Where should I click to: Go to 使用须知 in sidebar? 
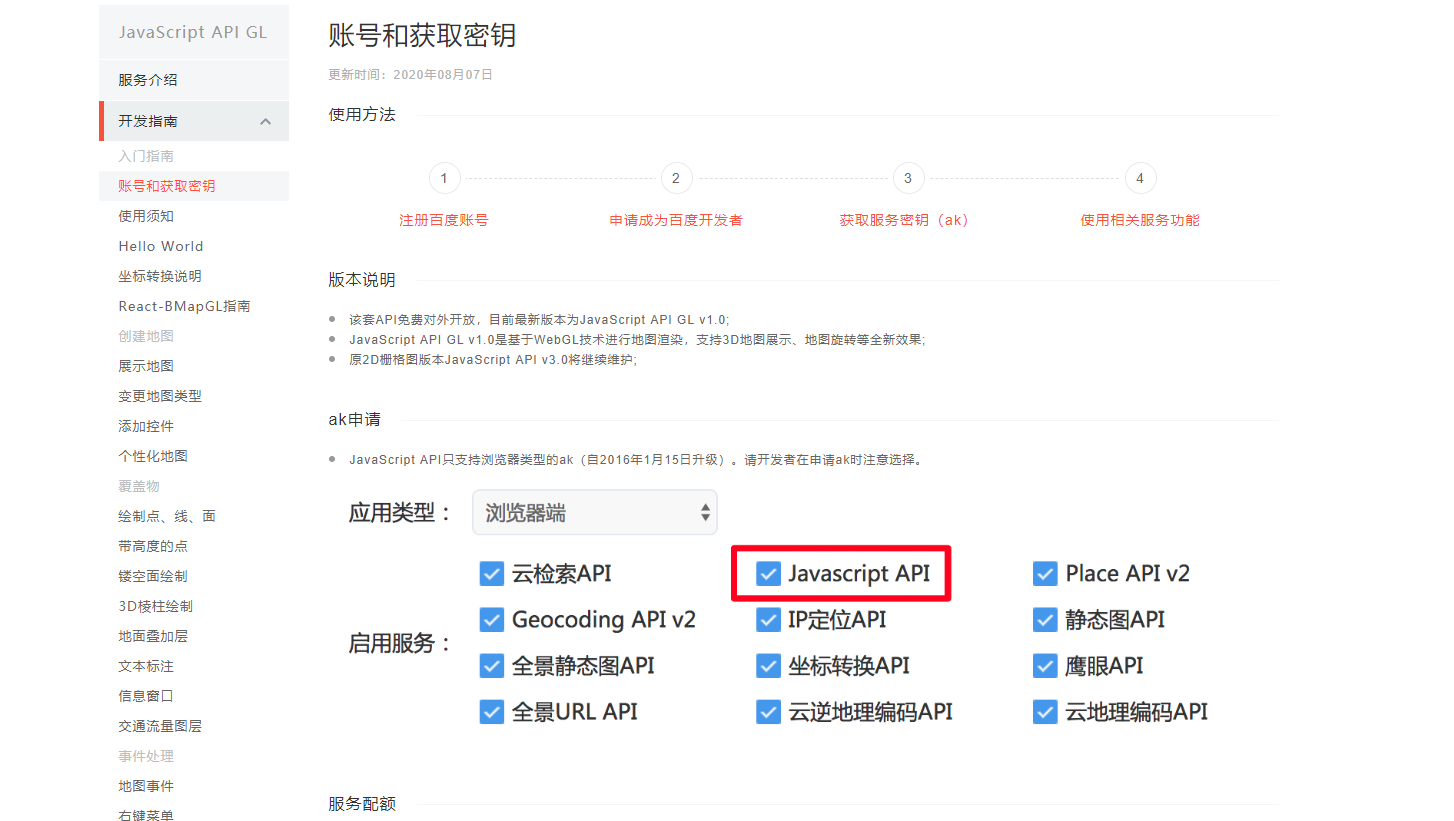(x=146, y=216)
